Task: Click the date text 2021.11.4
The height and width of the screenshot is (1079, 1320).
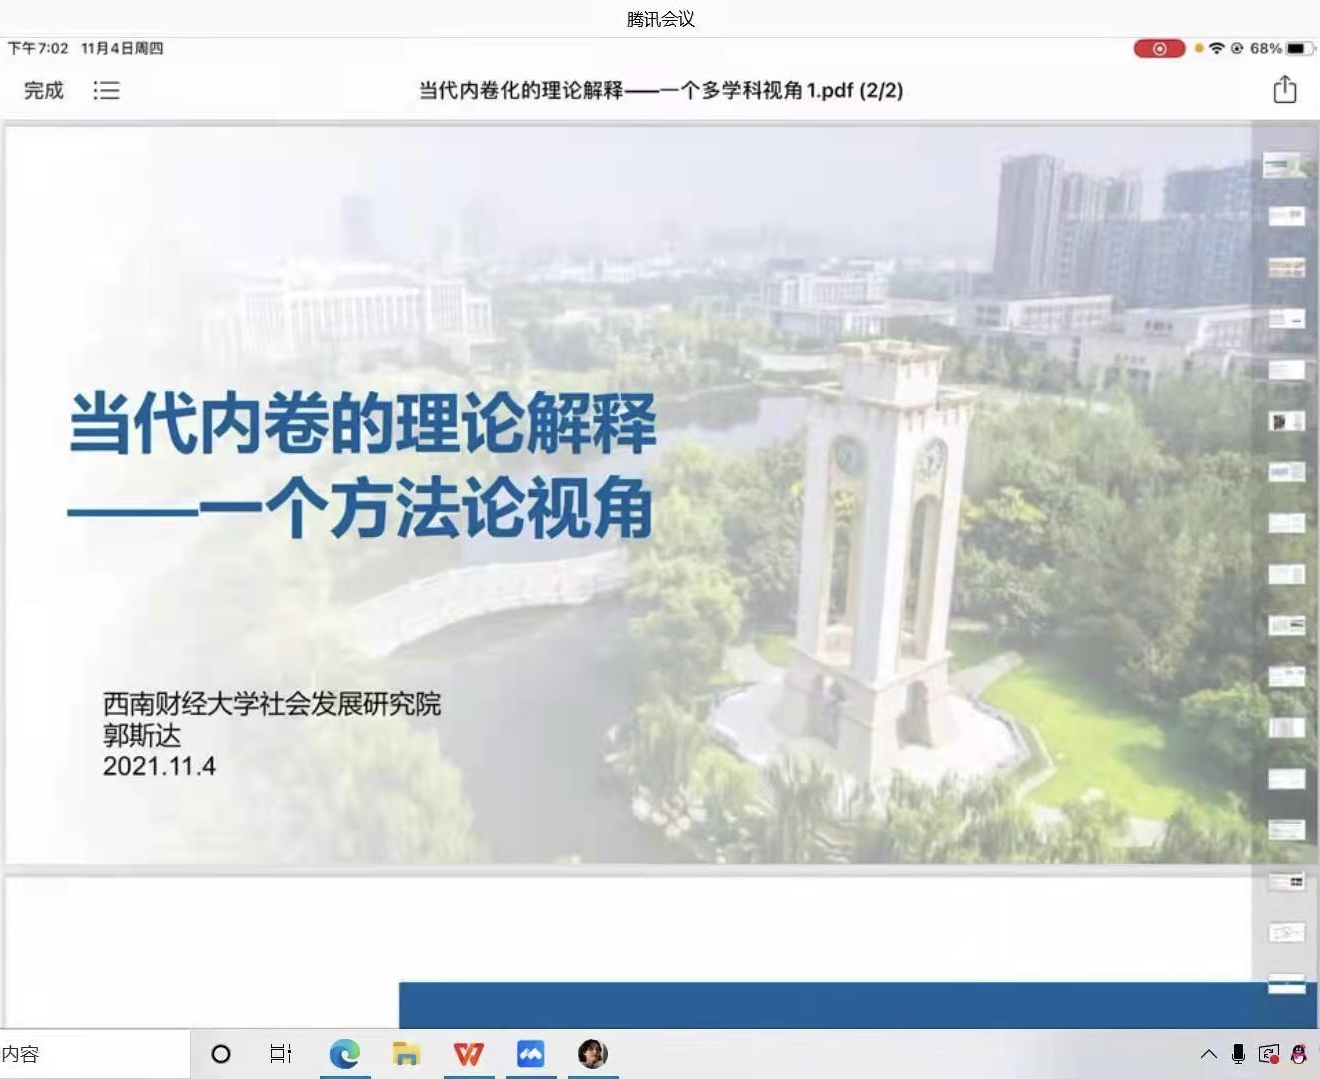Action: coord(159,766)
